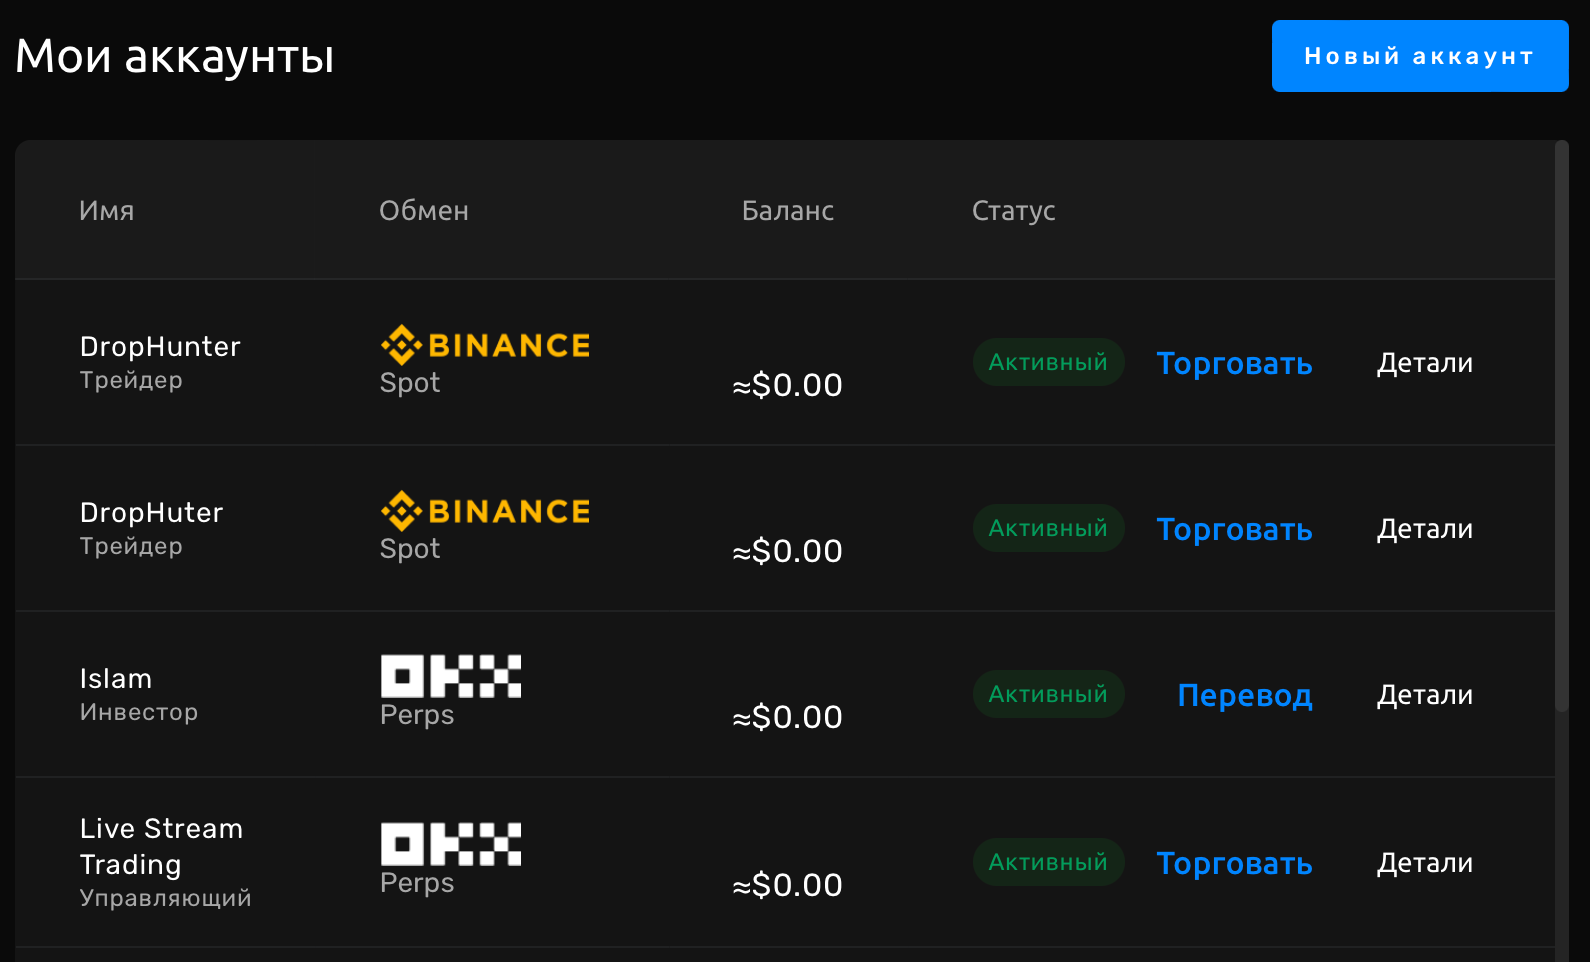Image resolution: width=1590 pixels, height=962 pixels.
Task: Click the OKX logo in Islam row
Action: point(451,676)
